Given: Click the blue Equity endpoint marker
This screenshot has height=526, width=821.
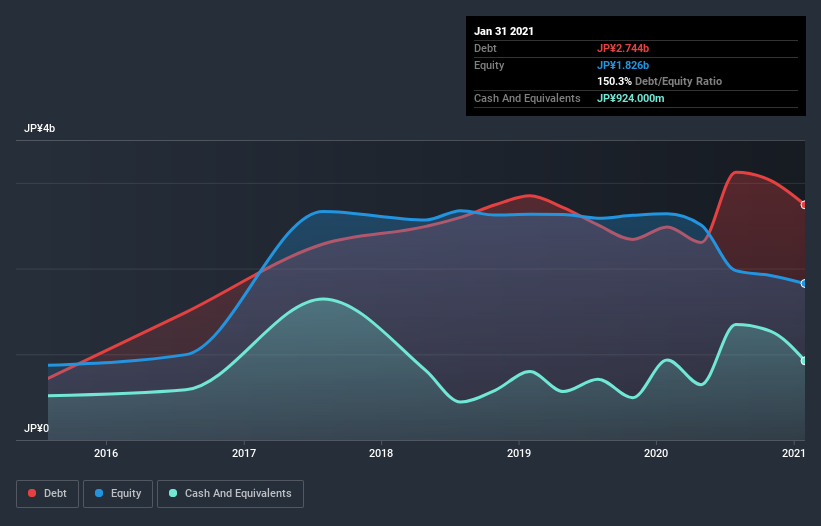Looking at the screenshot, I should click(x=804, y=283).
